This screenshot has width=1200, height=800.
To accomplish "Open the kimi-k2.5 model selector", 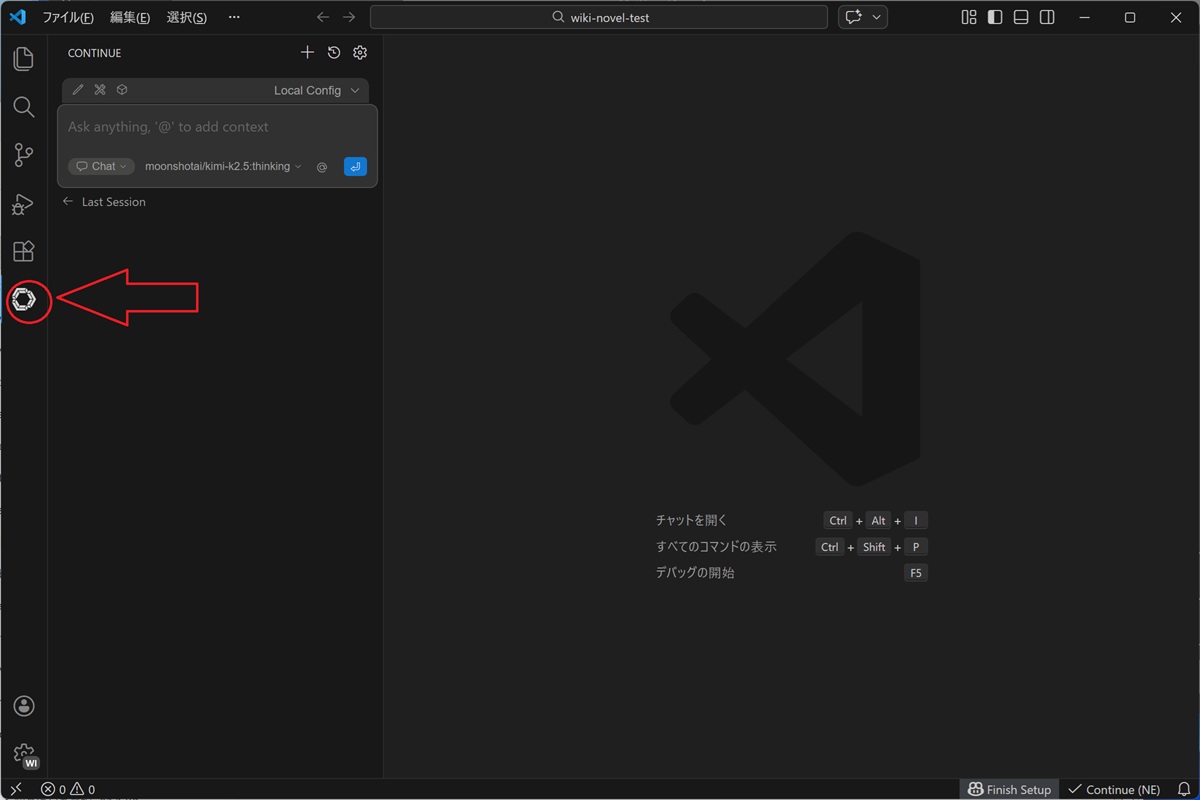I will pos(223,167).
